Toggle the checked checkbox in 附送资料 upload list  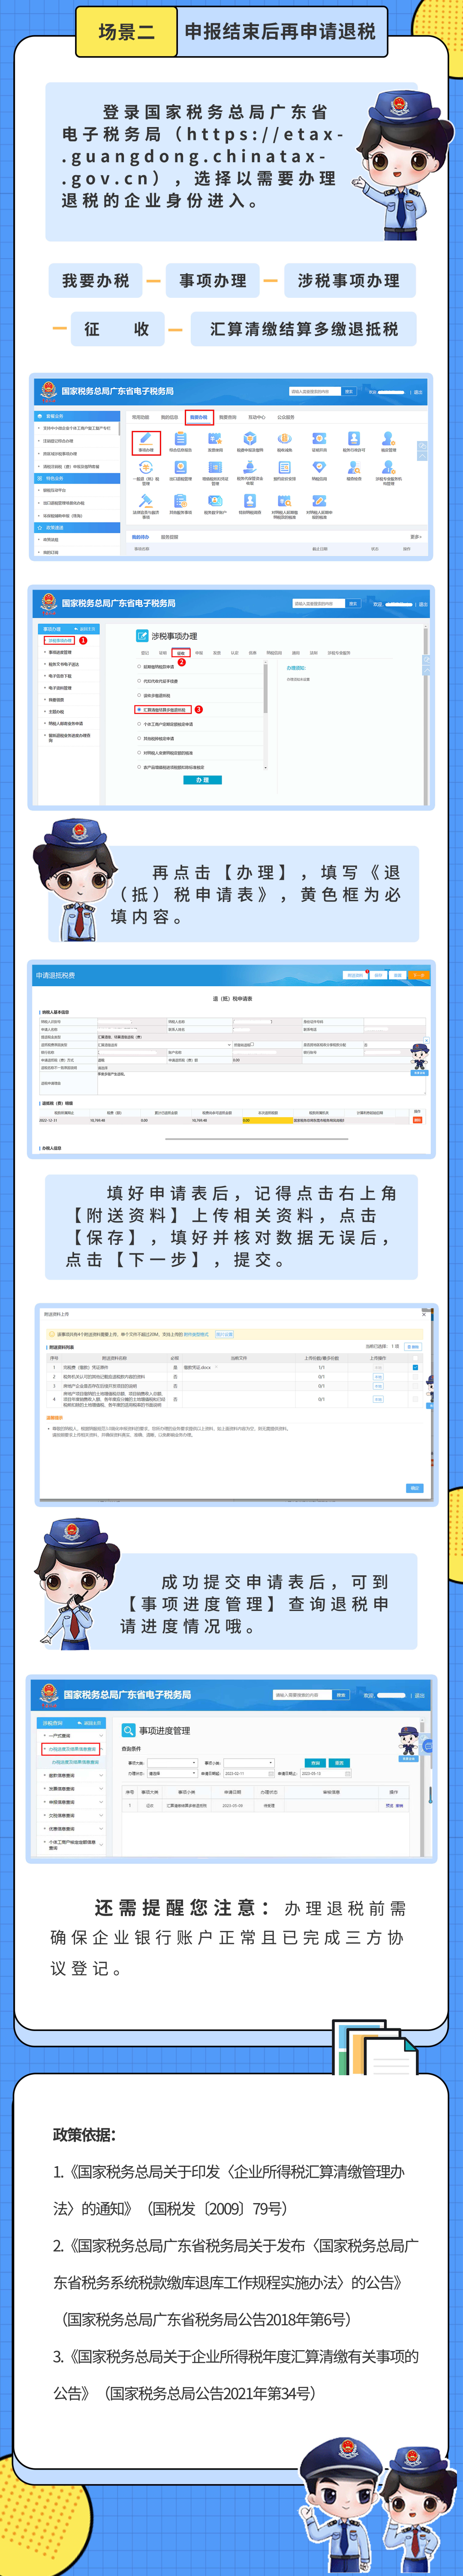pos(415,1367)
